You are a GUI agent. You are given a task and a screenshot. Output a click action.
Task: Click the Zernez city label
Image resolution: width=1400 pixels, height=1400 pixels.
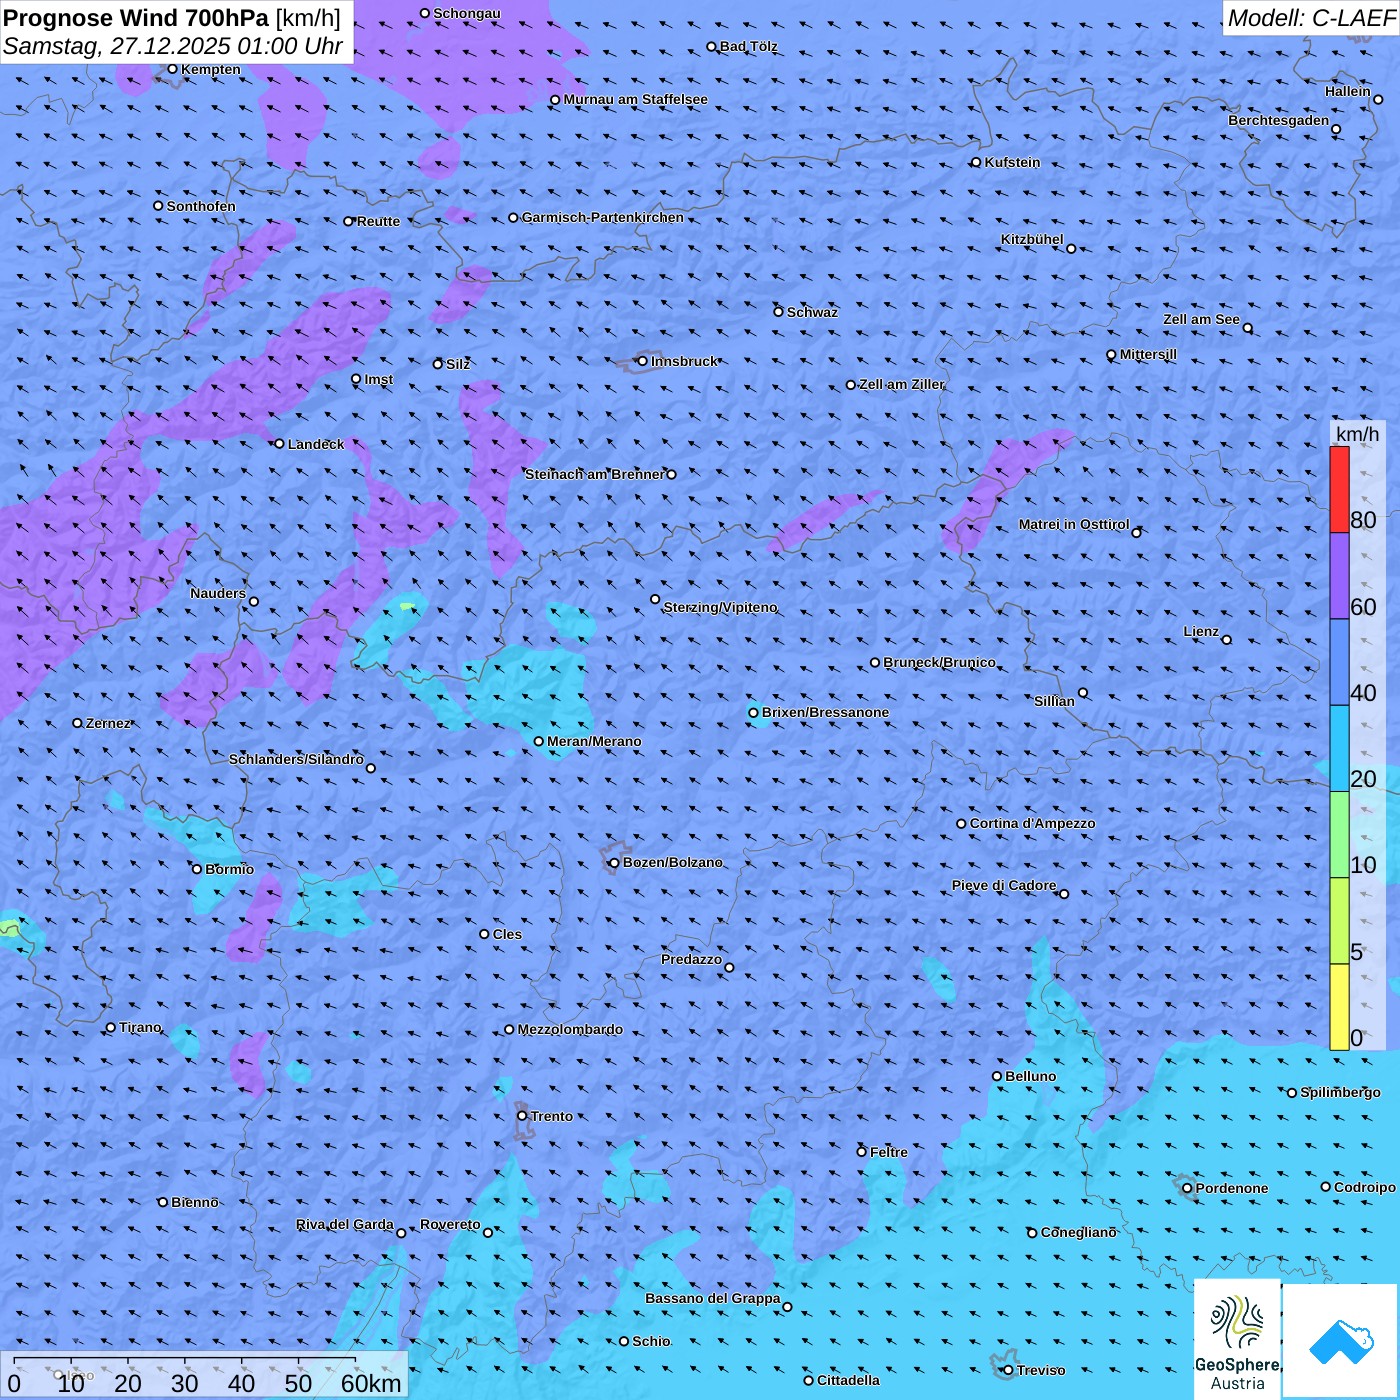tap(108, 723)
